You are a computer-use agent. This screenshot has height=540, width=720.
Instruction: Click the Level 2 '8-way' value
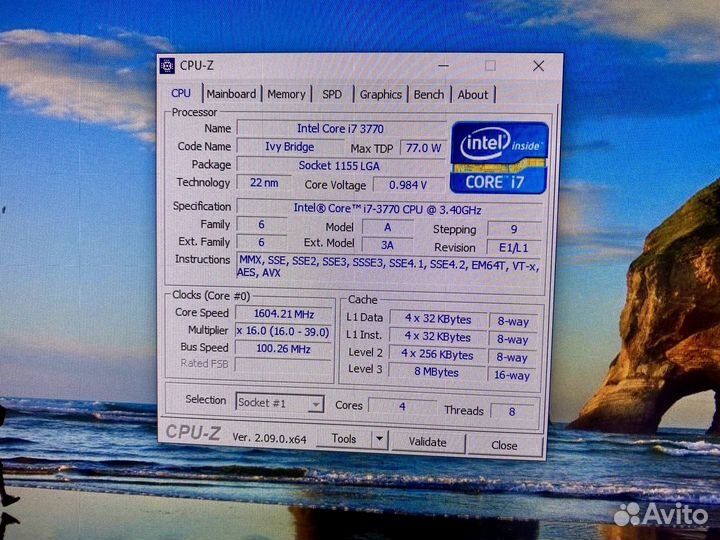(x=512, y=357)
